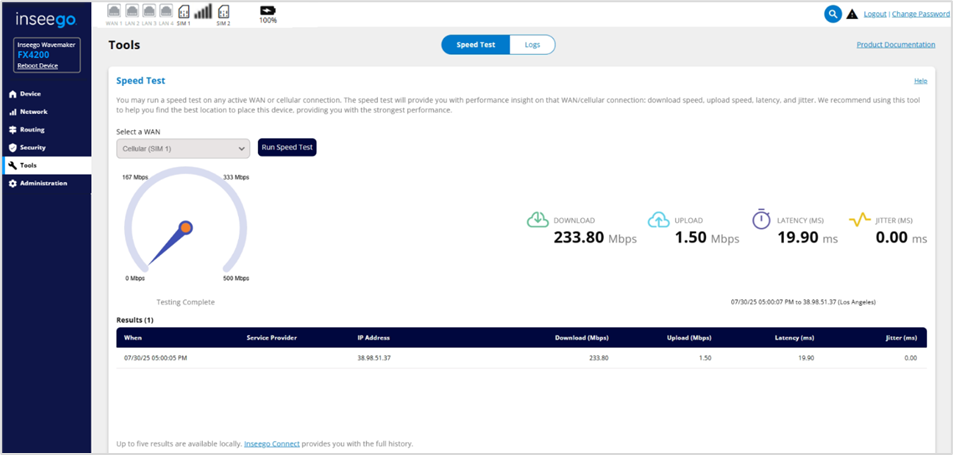The width and height of the screenshot is (953, 455).
Task: Select the Speed Test tab
Action: 475,45
